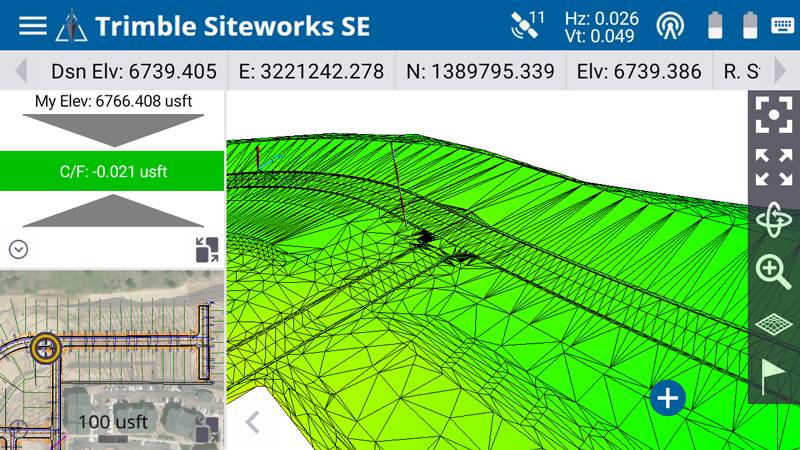Screen dimensions: 800x450
Task: Check the first battery indicator
Action: tap(715, 26)
